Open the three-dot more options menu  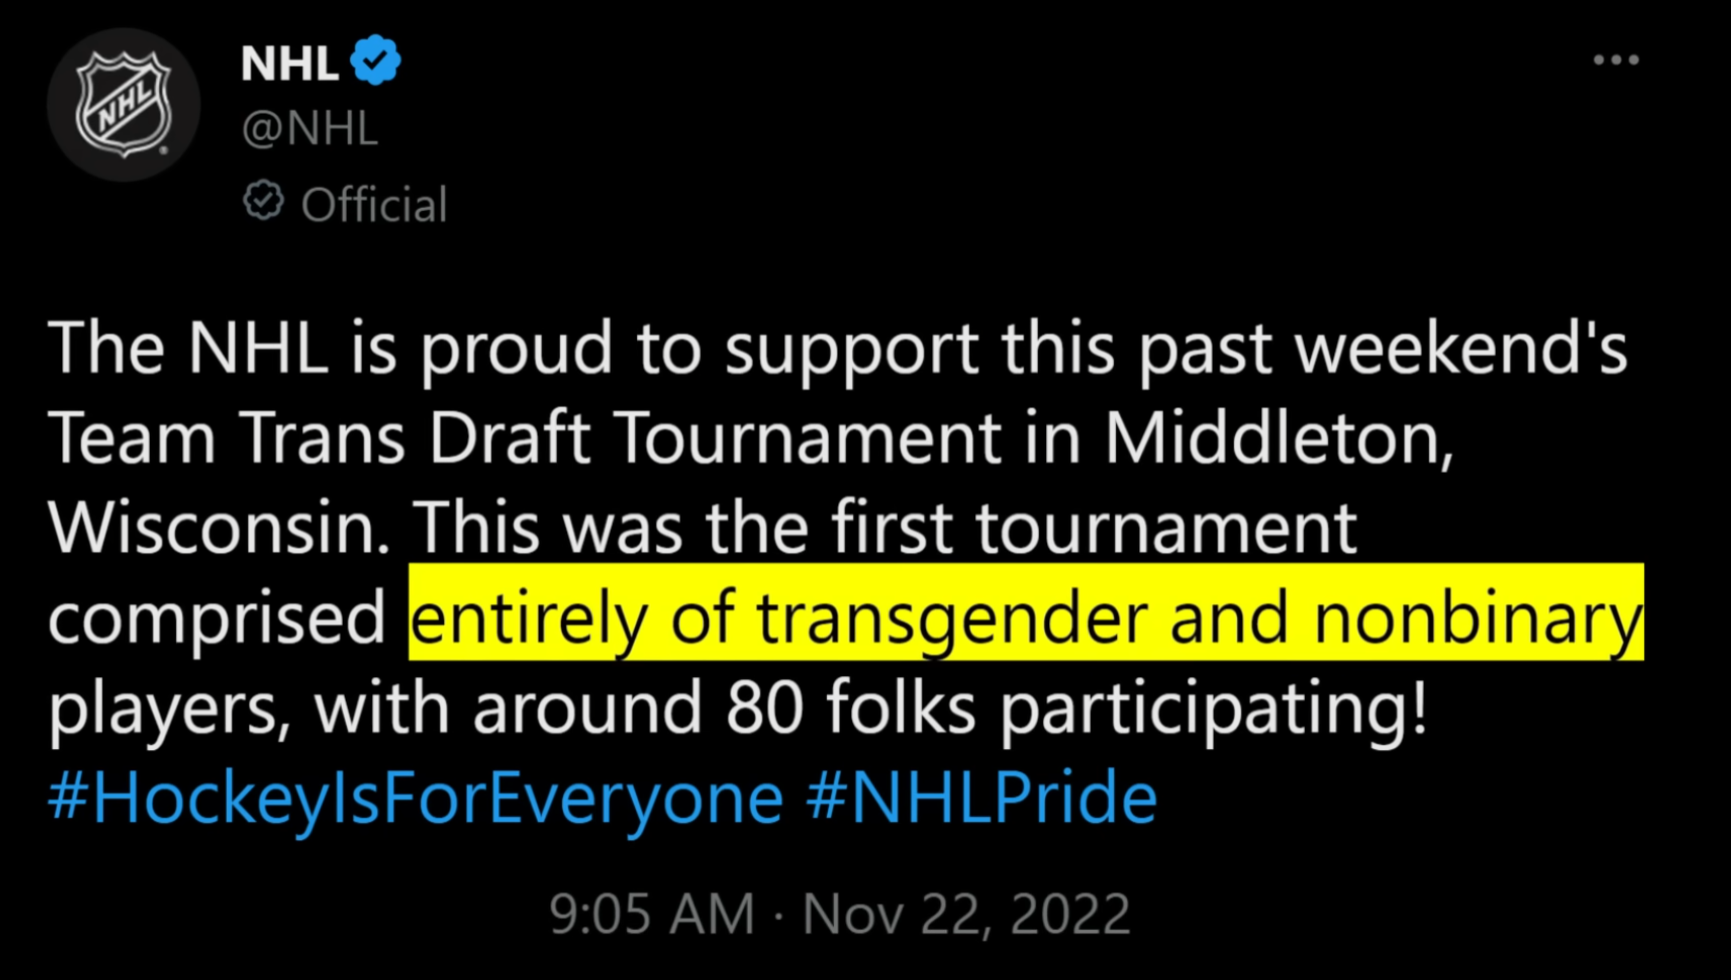tap(1616, 60)
